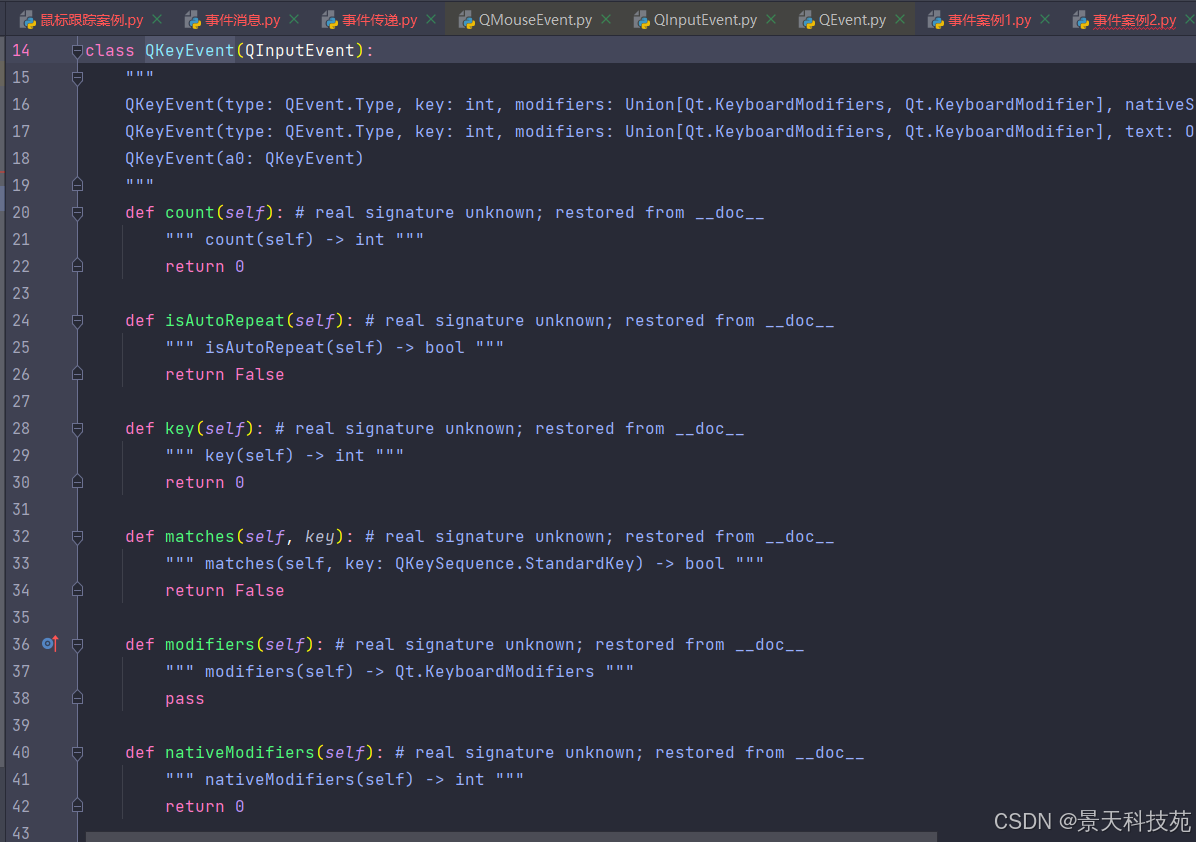Collapse the nativeModifiers method fold marker
The height and width of the screenshot is (842, 1196).
77,753
